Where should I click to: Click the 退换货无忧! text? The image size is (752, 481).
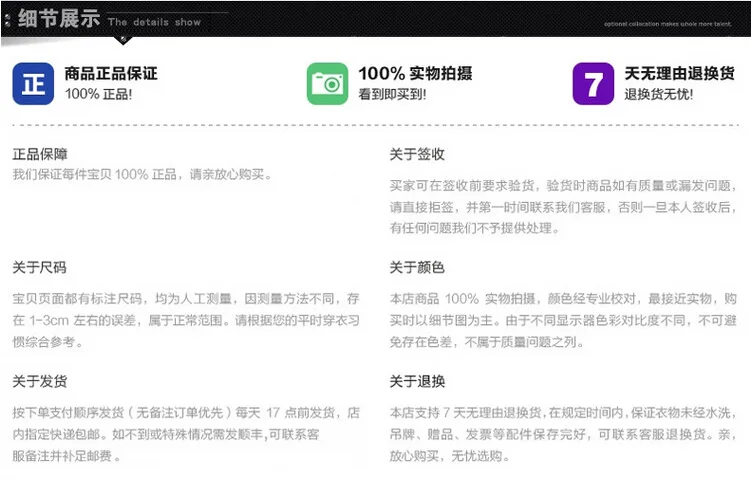(658, 94)
